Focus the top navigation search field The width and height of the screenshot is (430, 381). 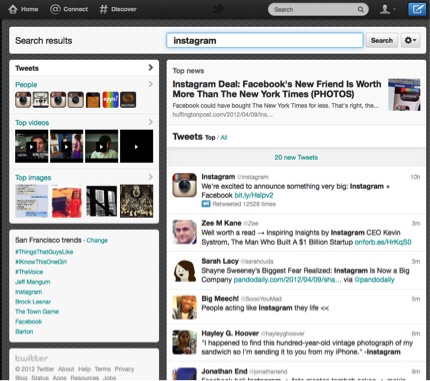pyautogui.click(x=318, y=9)
